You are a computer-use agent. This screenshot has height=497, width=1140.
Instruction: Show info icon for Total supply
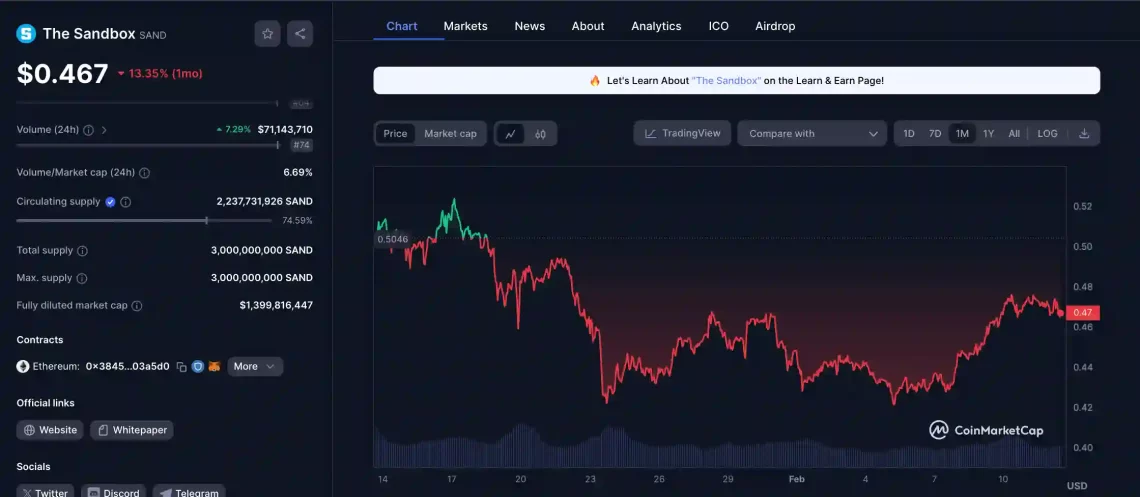point(82,251)
